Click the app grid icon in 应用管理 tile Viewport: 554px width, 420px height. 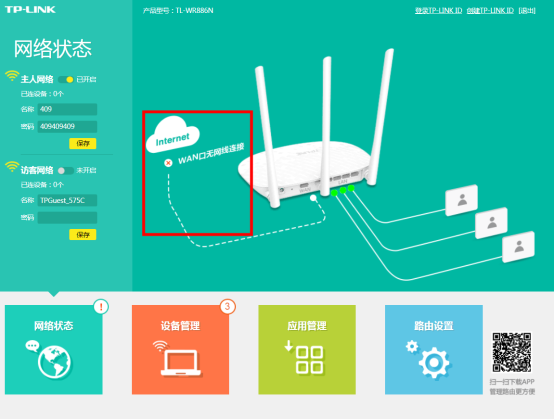[305, 357]
